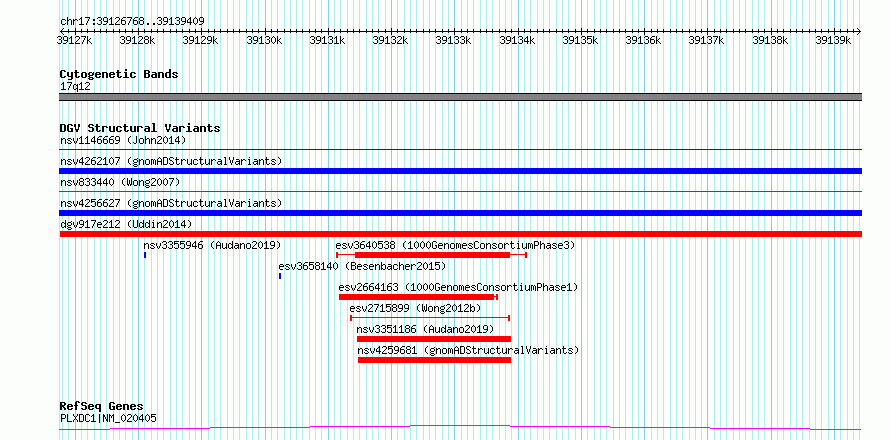The image size is (890, 440).
Task: Open variant dgv917e212 (Uddin2014) label
Action: click(x=126, y=224)
